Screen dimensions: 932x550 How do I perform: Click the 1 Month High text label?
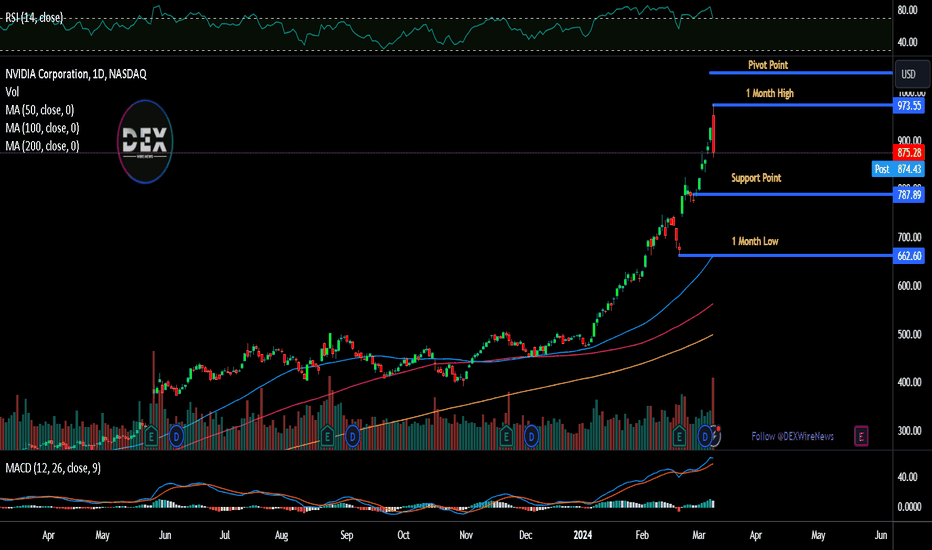pos(770,93)
